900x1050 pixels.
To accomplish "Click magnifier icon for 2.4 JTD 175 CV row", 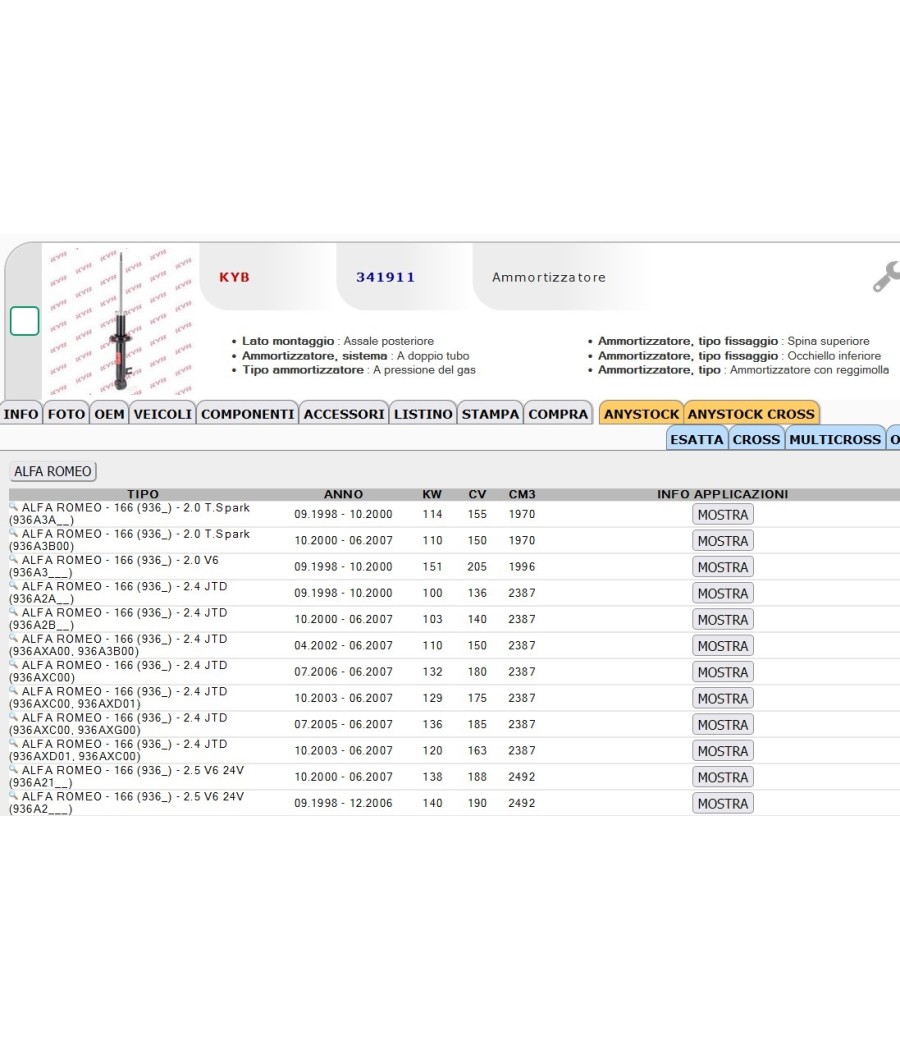I will tap(13, 690).
